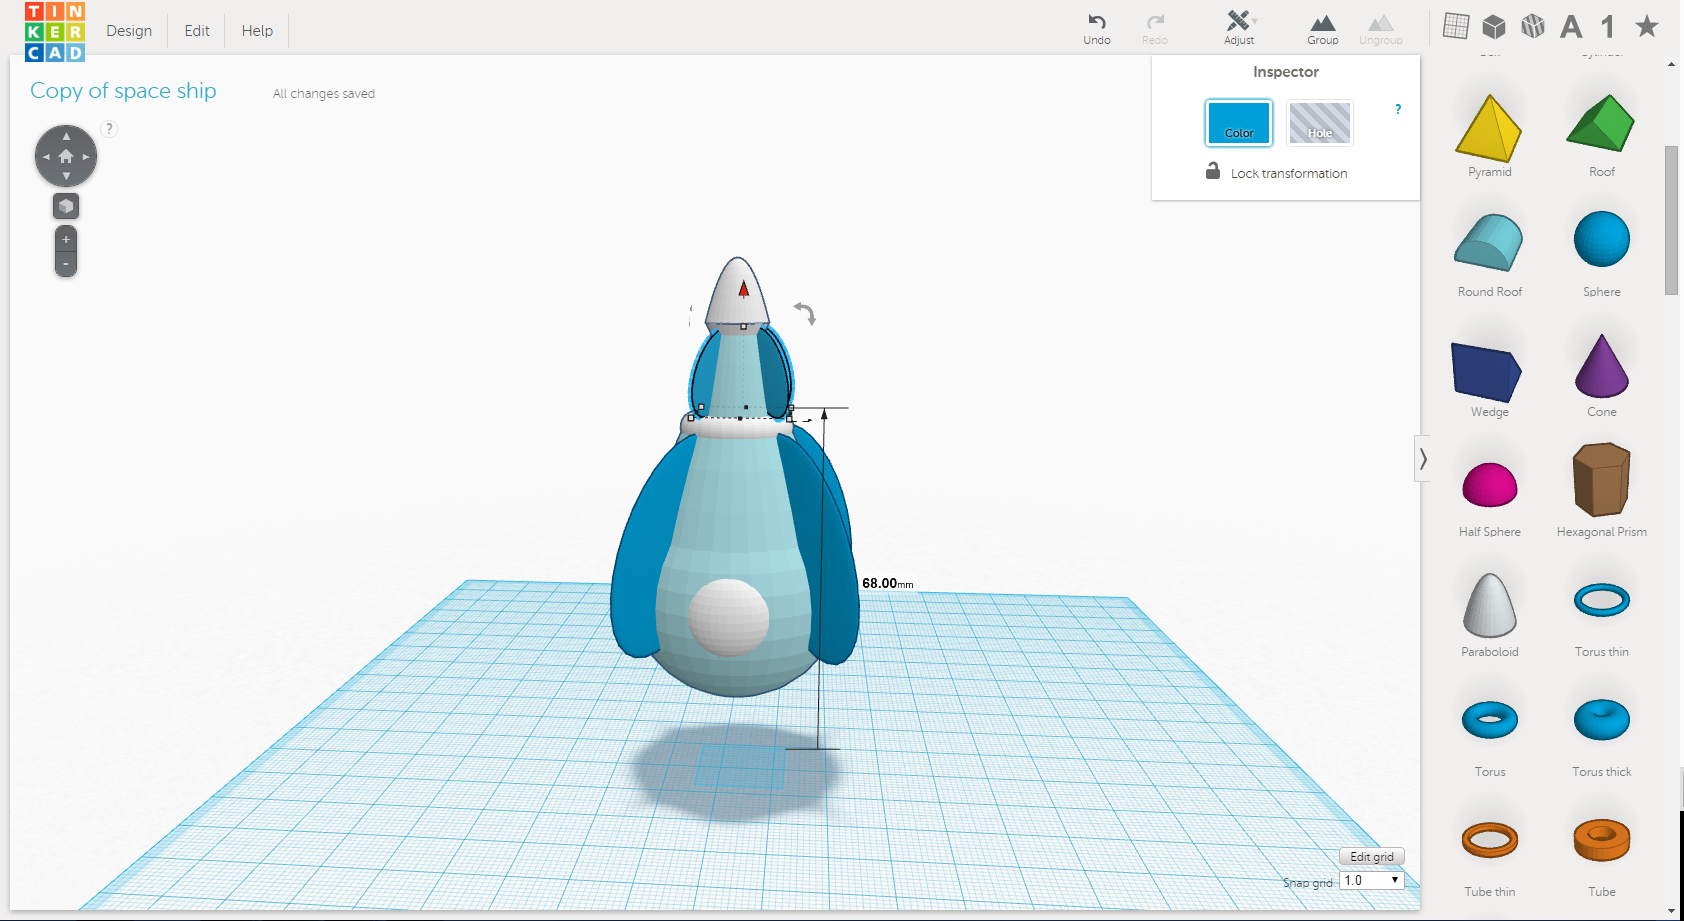Click the shapes panel scroll-up arrow
This screenshot has height=921, width=1684.
coord(1672,64)
